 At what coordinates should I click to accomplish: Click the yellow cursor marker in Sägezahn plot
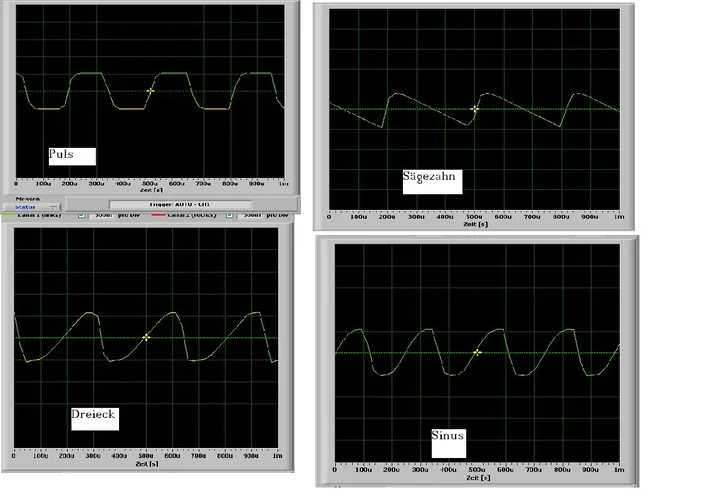[475, 109]
